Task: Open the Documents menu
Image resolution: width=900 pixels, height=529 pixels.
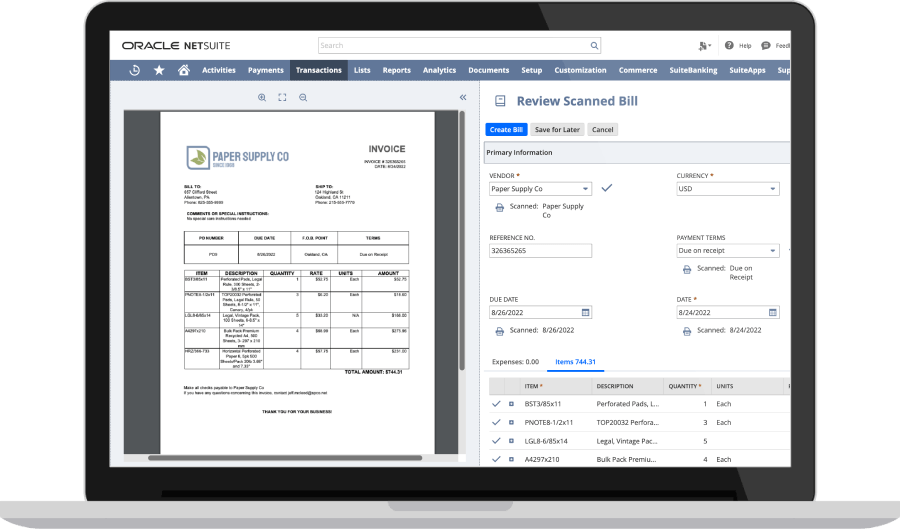Action: [x=488, y=70]
